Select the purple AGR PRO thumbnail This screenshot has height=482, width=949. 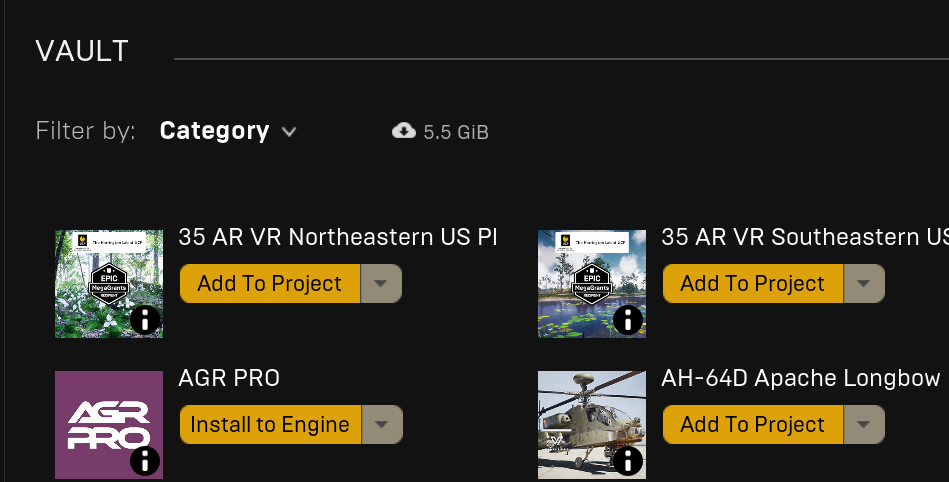click(x=109, y=424)
